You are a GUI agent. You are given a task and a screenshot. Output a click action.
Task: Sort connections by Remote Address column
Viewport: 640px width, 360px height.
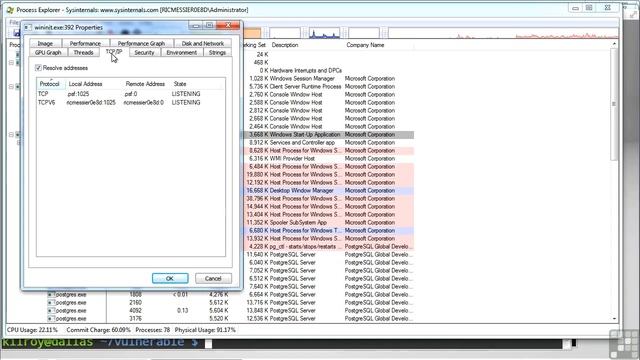coord(146,84)
